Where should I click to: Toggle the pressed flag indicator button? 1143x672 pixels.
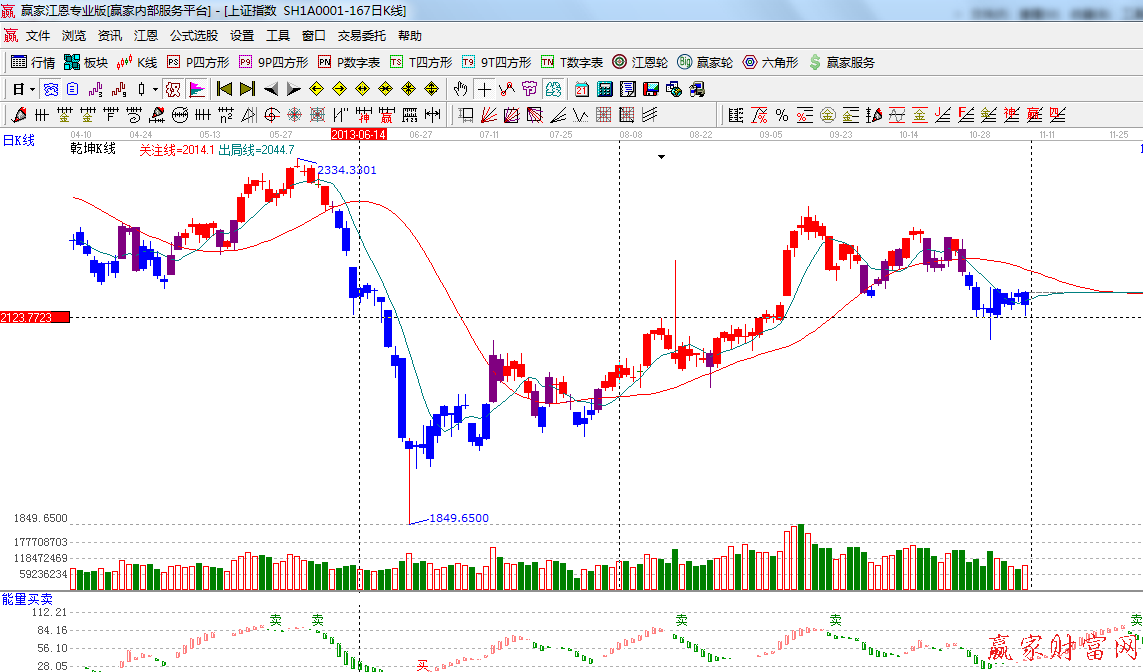[196, 89]
